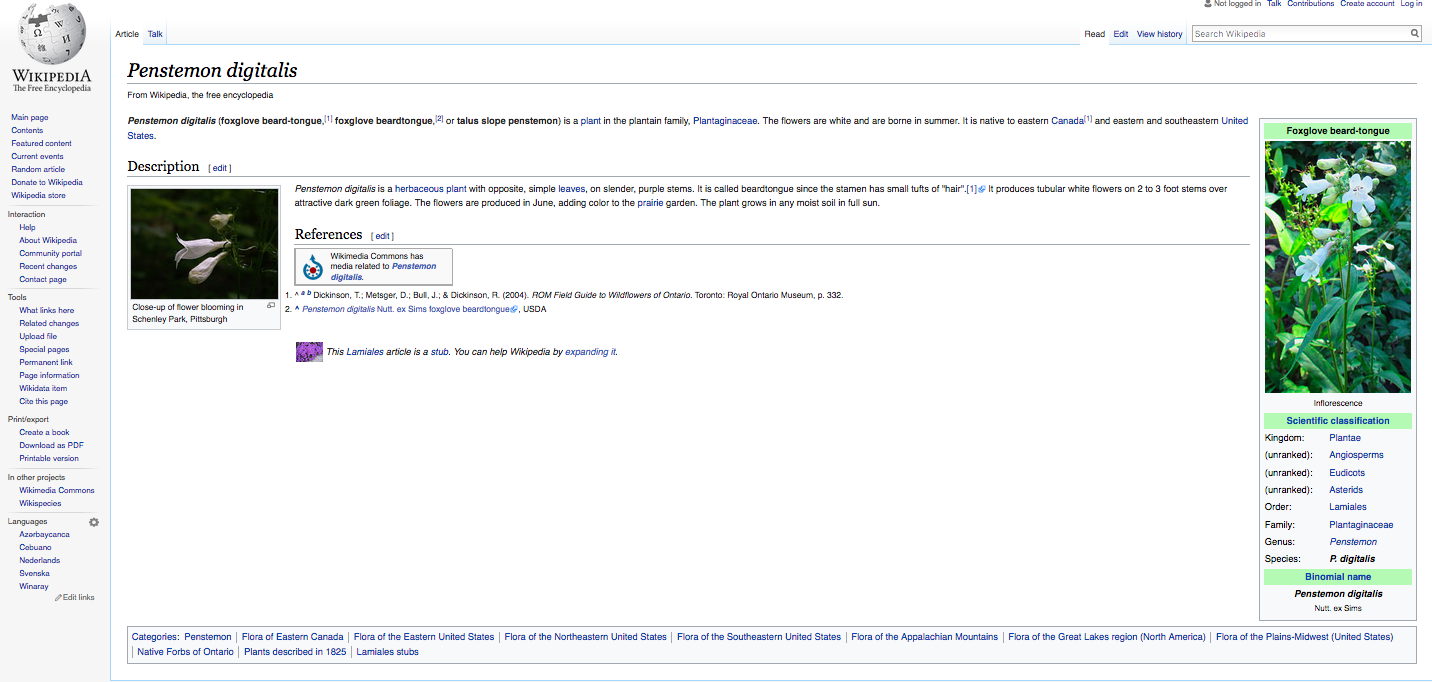Click the search magnifier icon
1432x682 pixels.
(x=1415, y=34)
